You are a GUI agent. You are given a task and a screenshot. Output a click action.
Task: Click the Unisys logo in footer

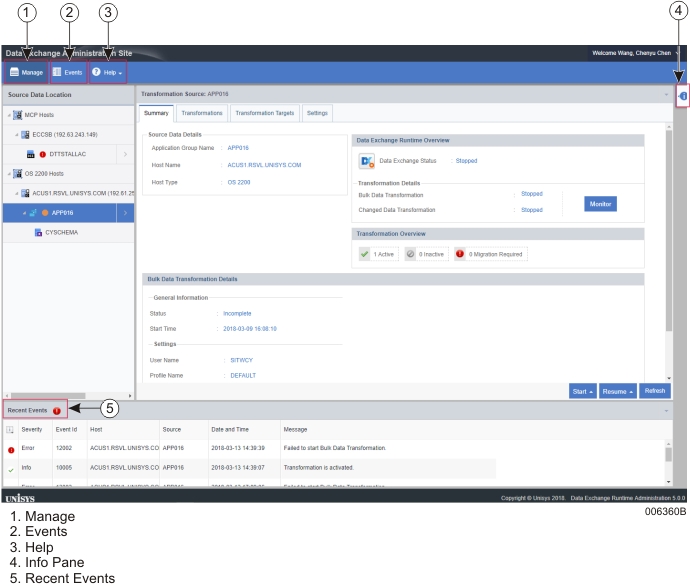tap(20, 498)
